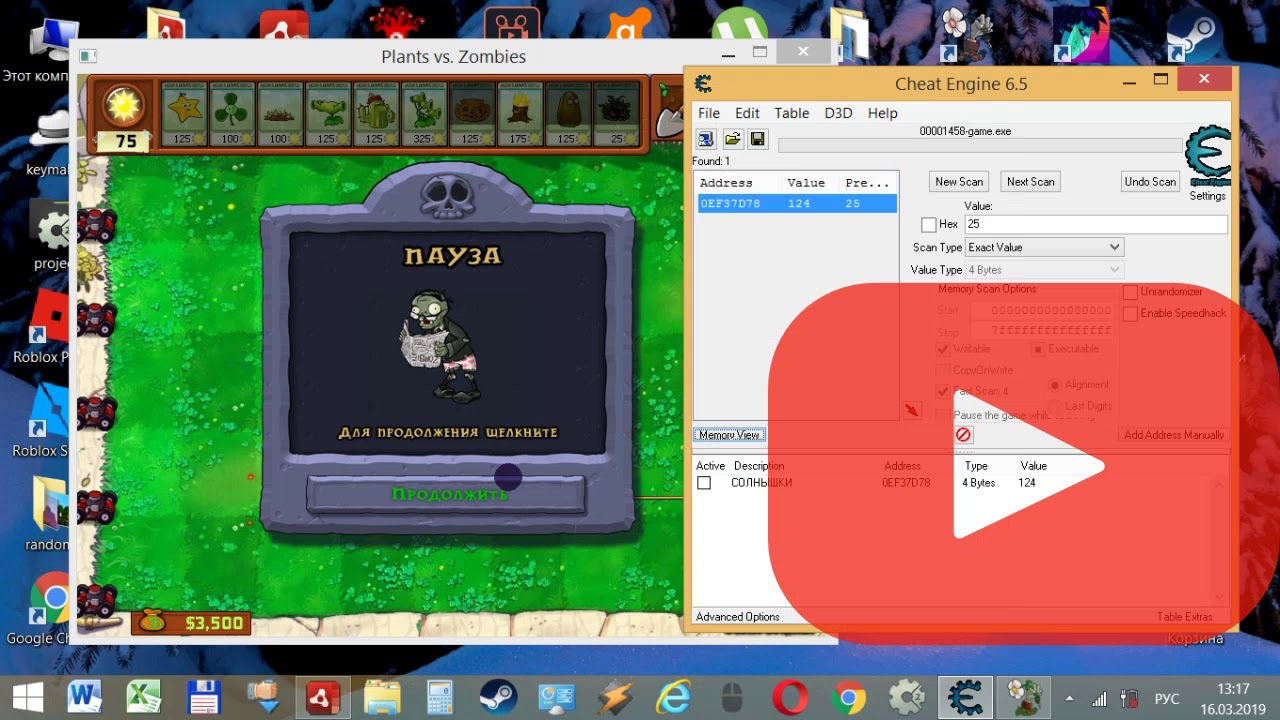Open Steam from the taskbar
Screen dimensions: 1280x720
pos(497,696)
